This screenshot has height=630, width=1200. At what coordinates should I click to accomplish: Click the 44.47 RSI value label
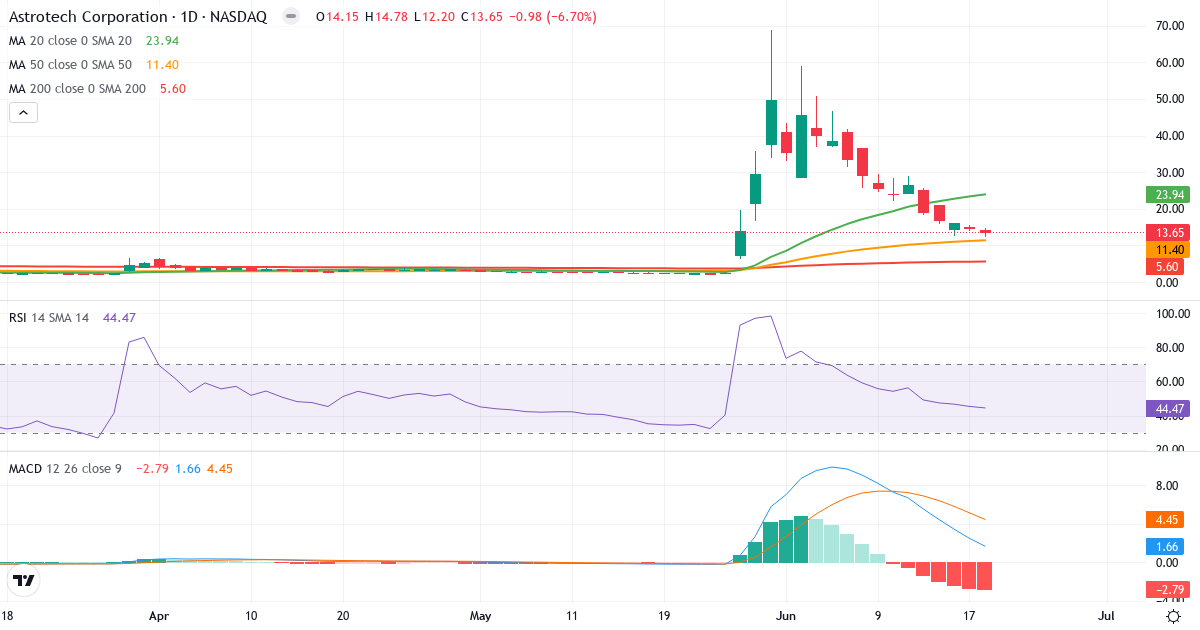tap(1167, 408)
